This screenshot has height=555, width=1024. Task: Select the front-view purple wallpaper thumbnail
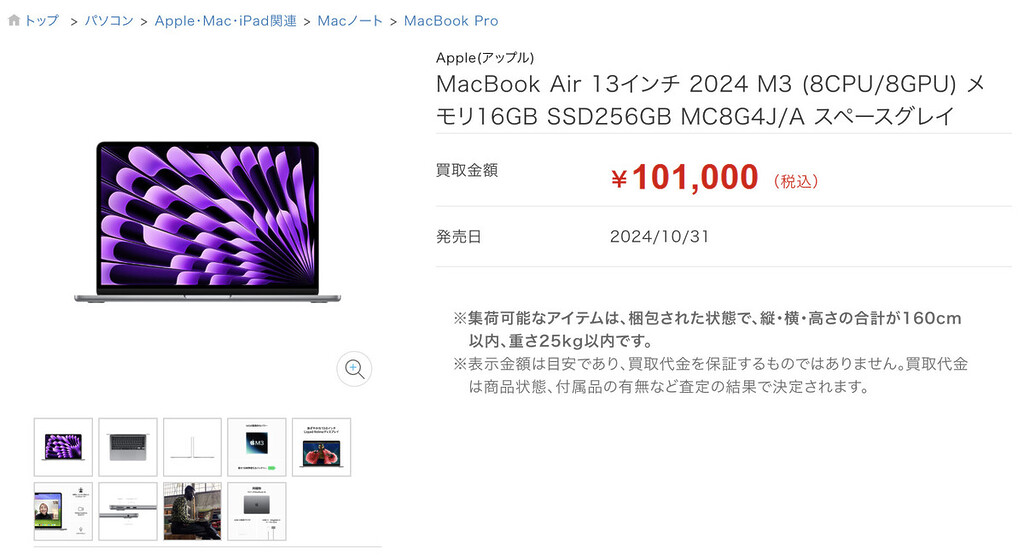point(63,447)
